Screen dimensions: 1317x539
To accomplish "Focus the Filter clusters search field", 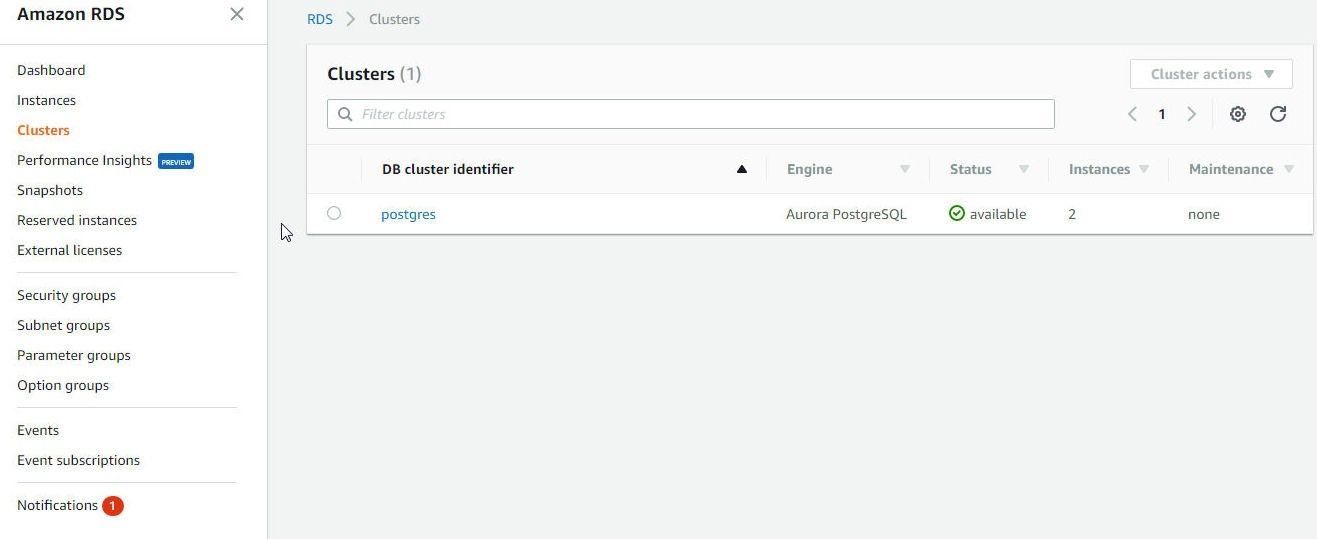I will 691,114.
